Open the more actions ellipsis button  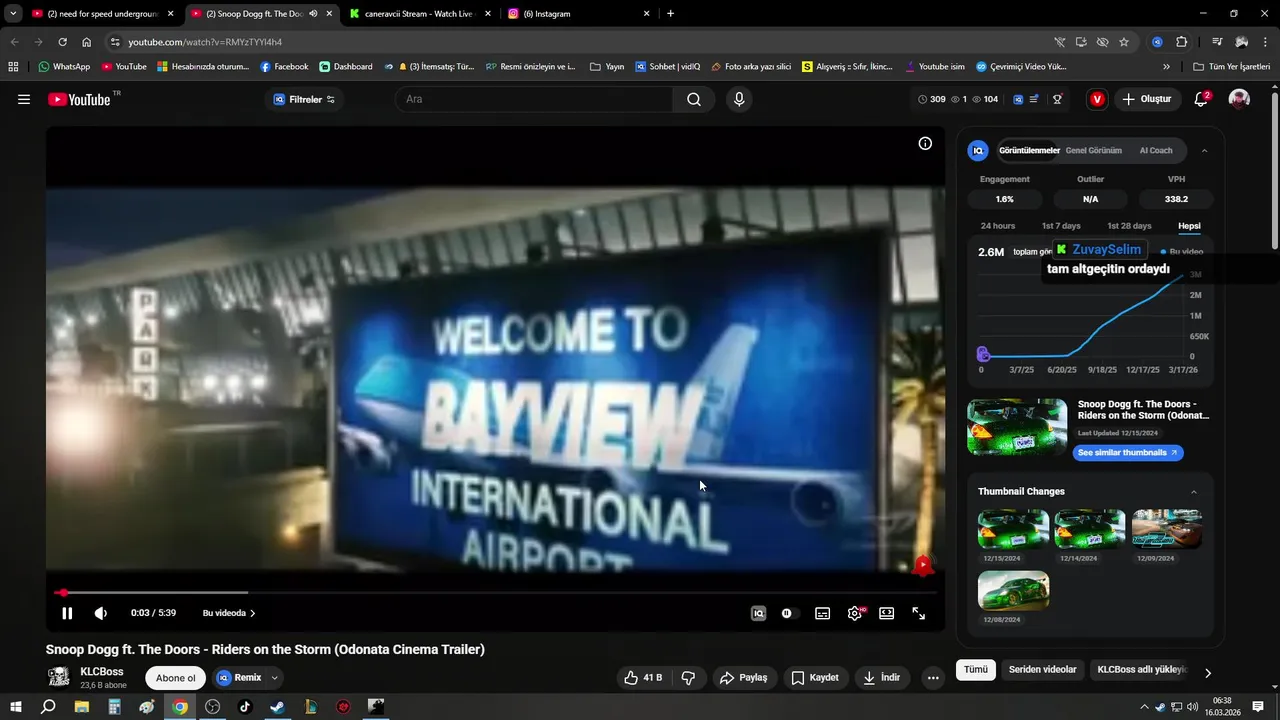pos(933,677)
